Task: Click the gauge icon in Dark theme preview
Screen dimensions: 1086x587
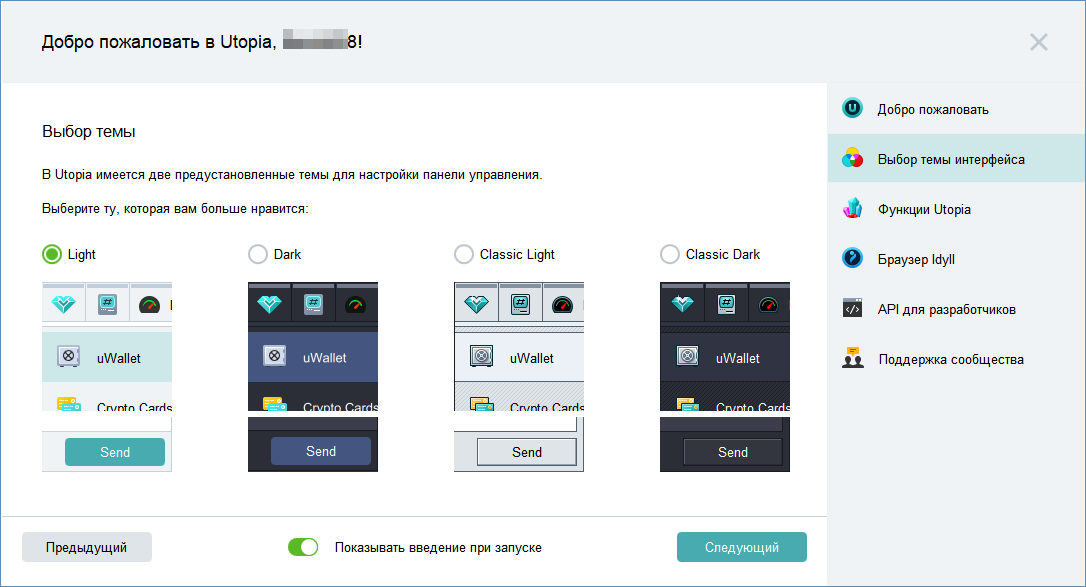Action: click(355, 305)
